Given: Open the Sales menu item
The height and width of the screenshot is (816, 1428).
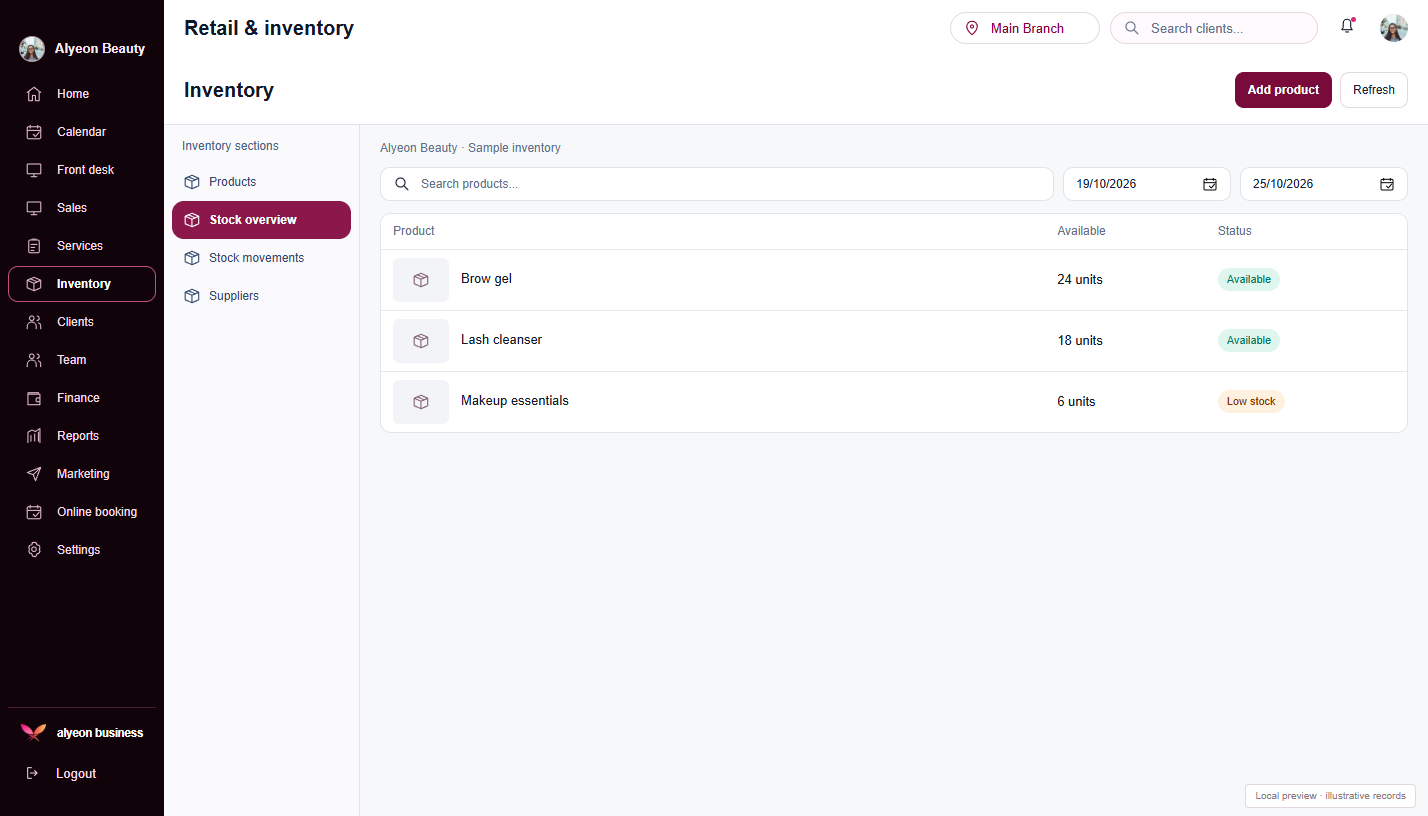Looking at the screenshot, I should [82, 208].
